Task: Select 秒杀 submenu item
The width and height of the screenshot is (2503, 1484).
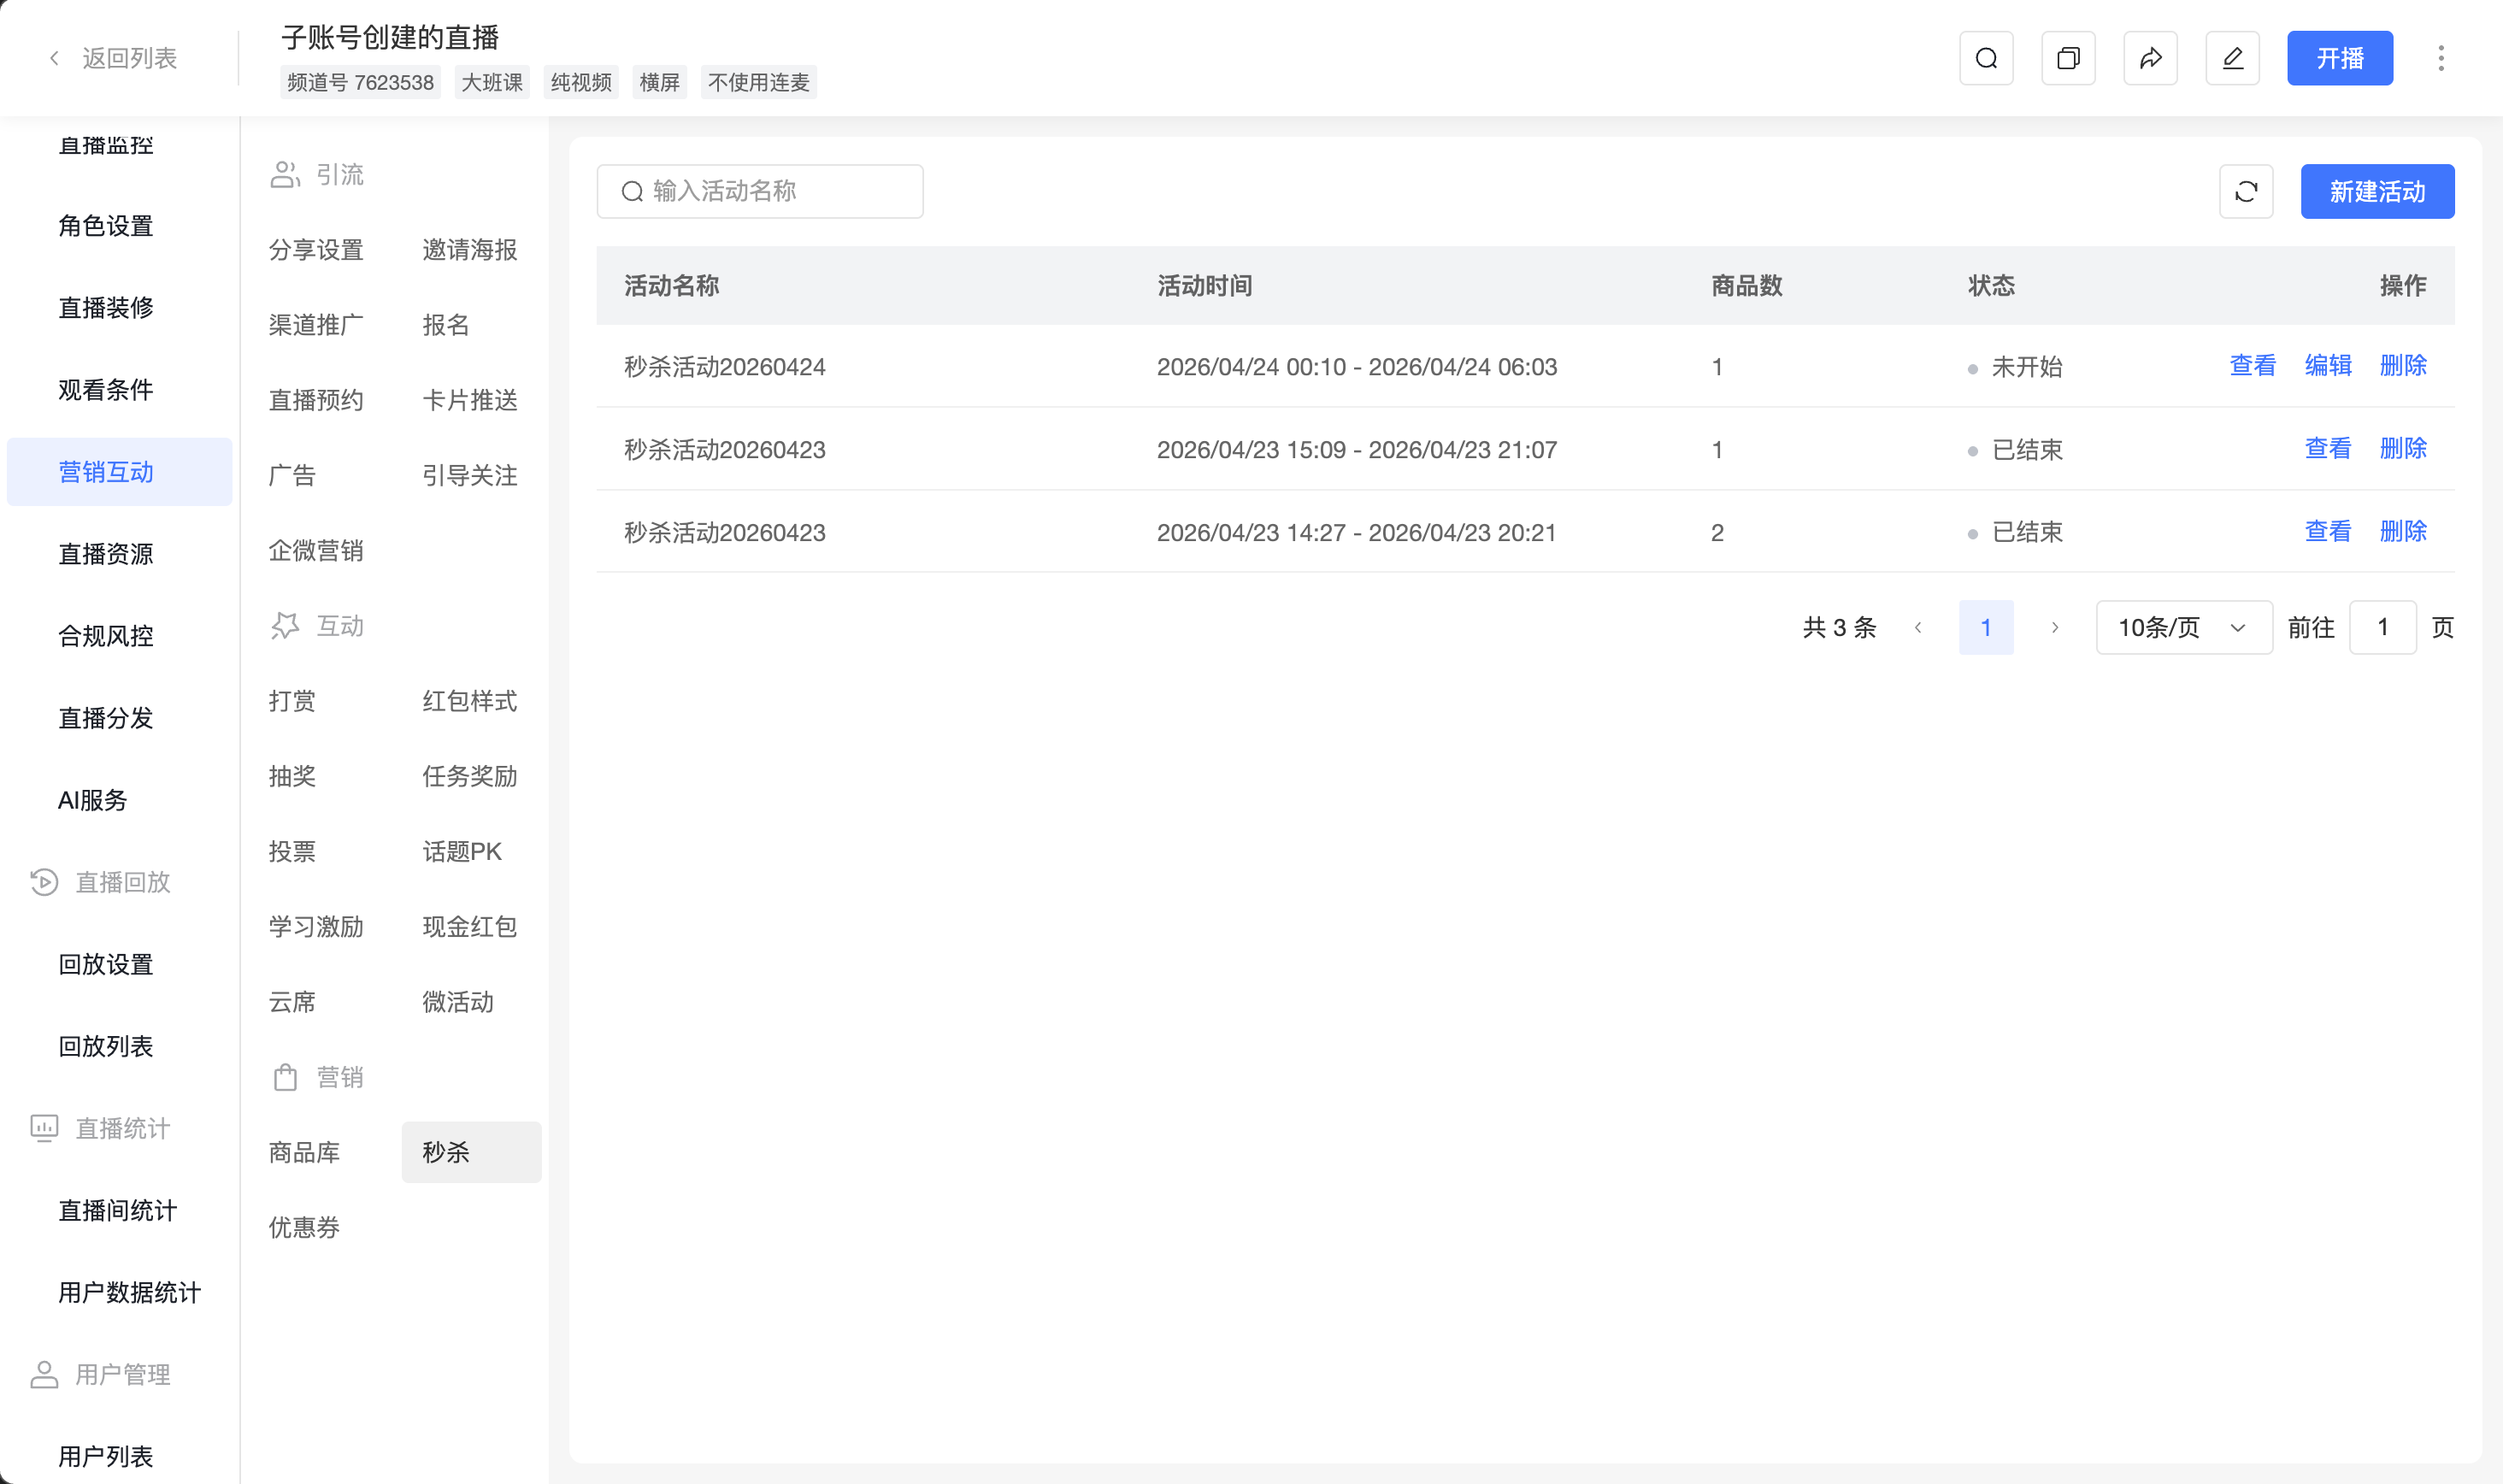Action: [471, 1152]
